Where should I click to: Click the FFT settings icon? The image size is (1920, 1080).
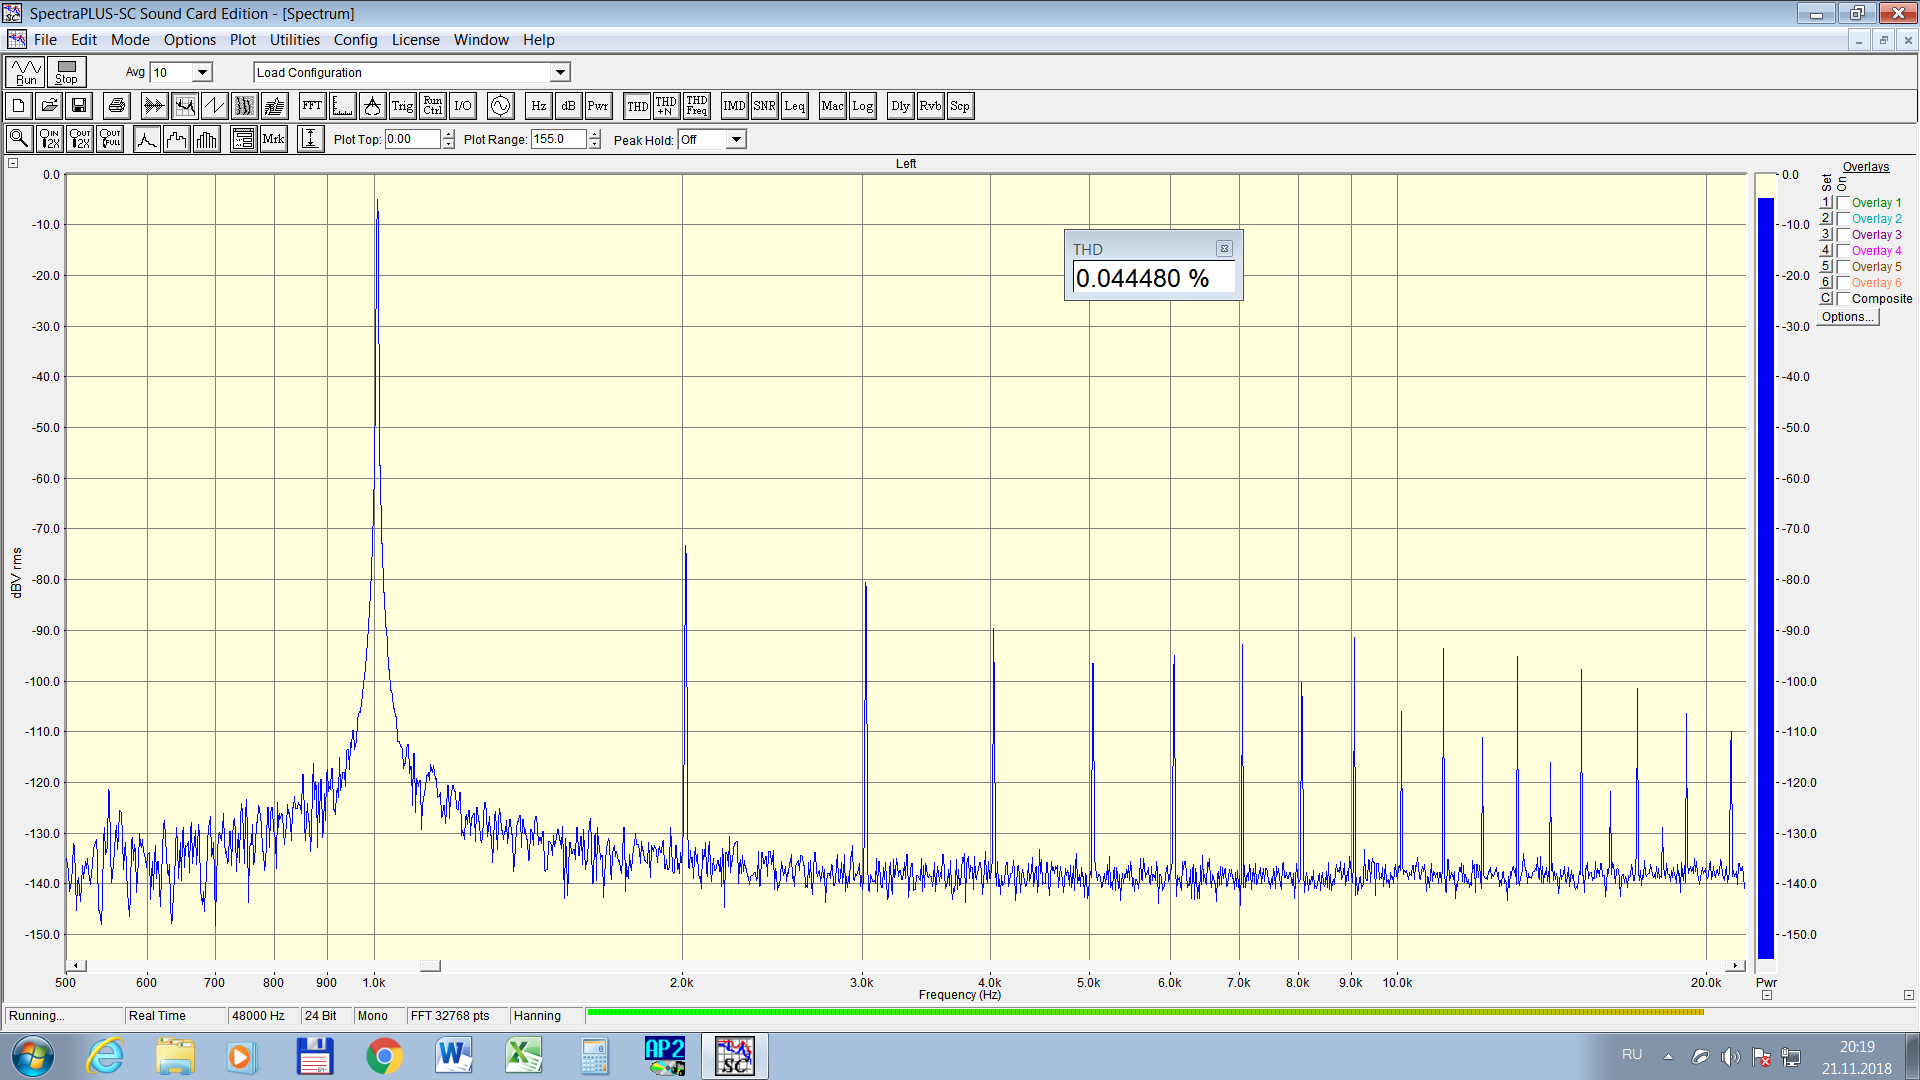click(x=312, y=106)
